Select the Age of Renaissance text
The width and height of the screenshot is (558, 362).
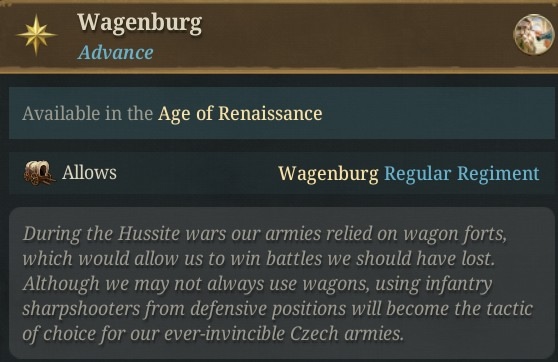(x=240, y=114)
